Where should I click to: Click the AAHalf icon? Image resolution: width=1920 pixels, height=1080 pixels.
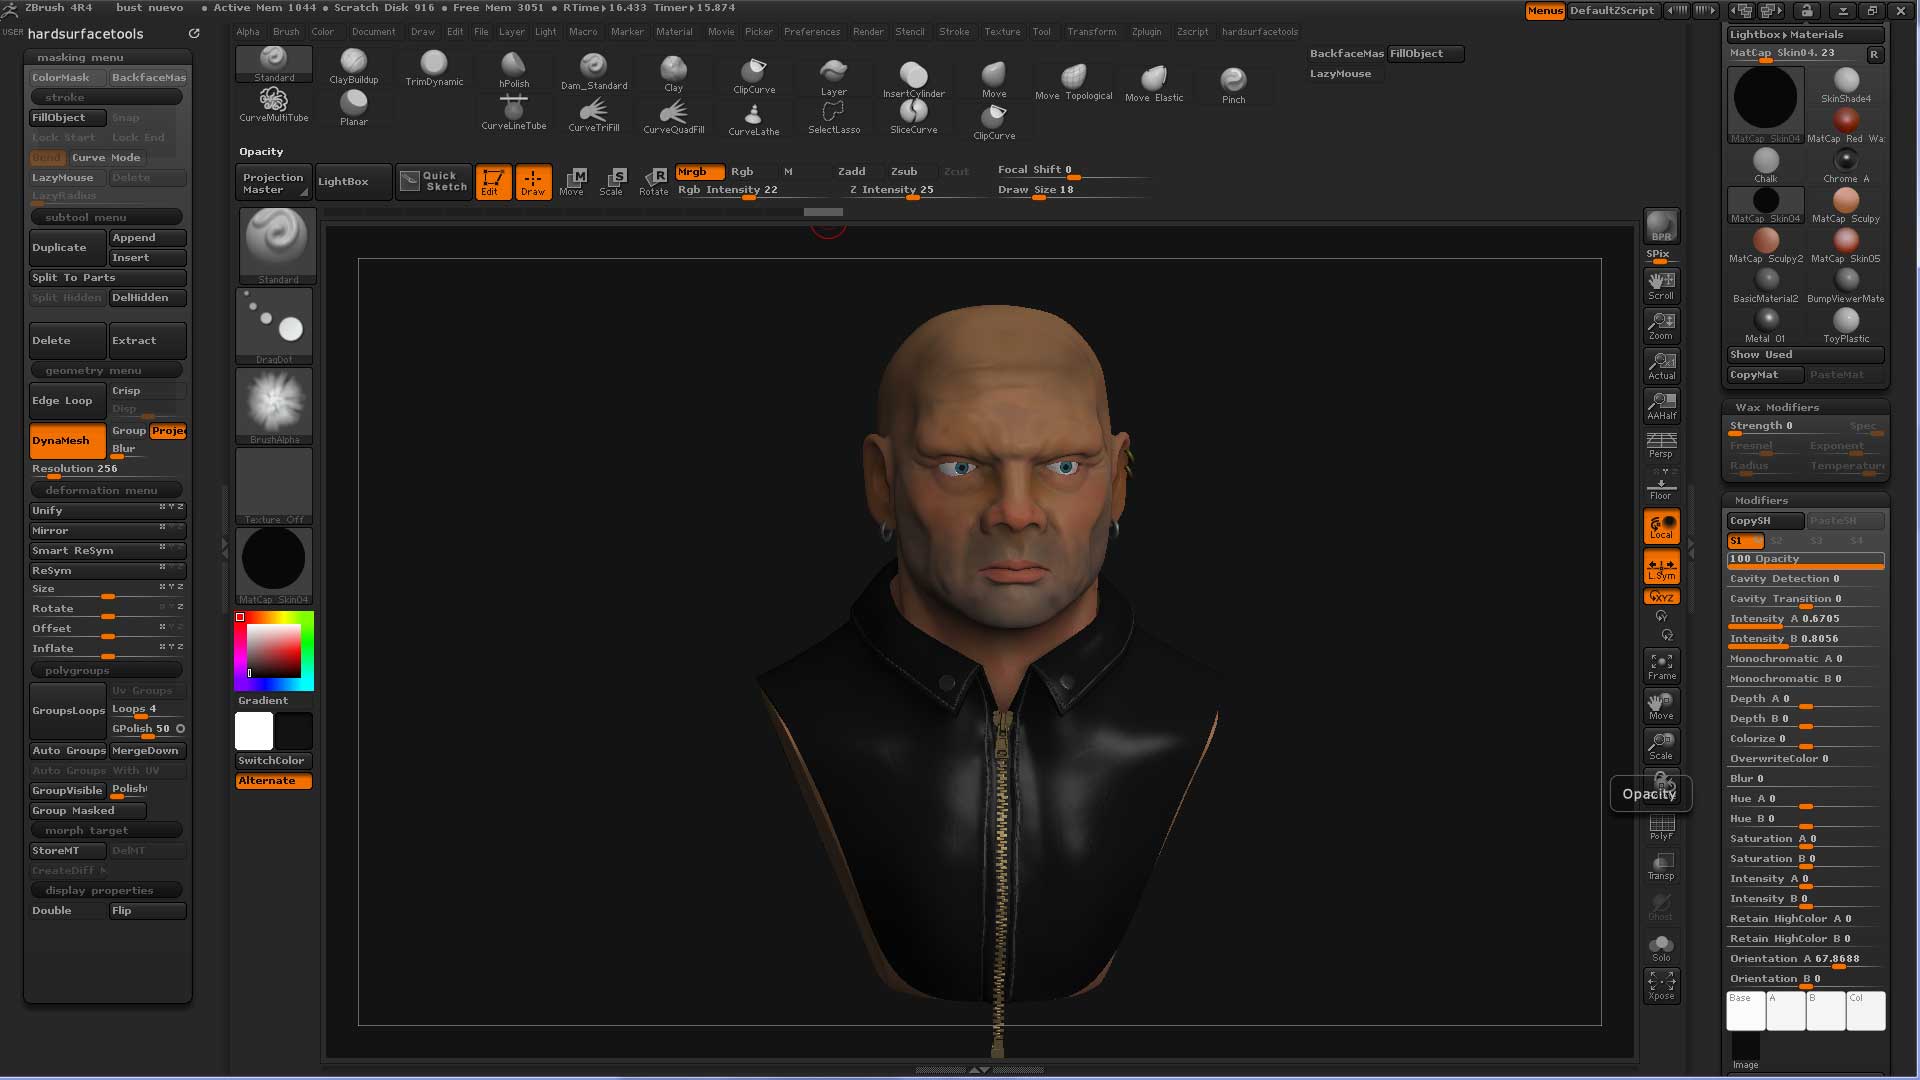pos(1661,405)
